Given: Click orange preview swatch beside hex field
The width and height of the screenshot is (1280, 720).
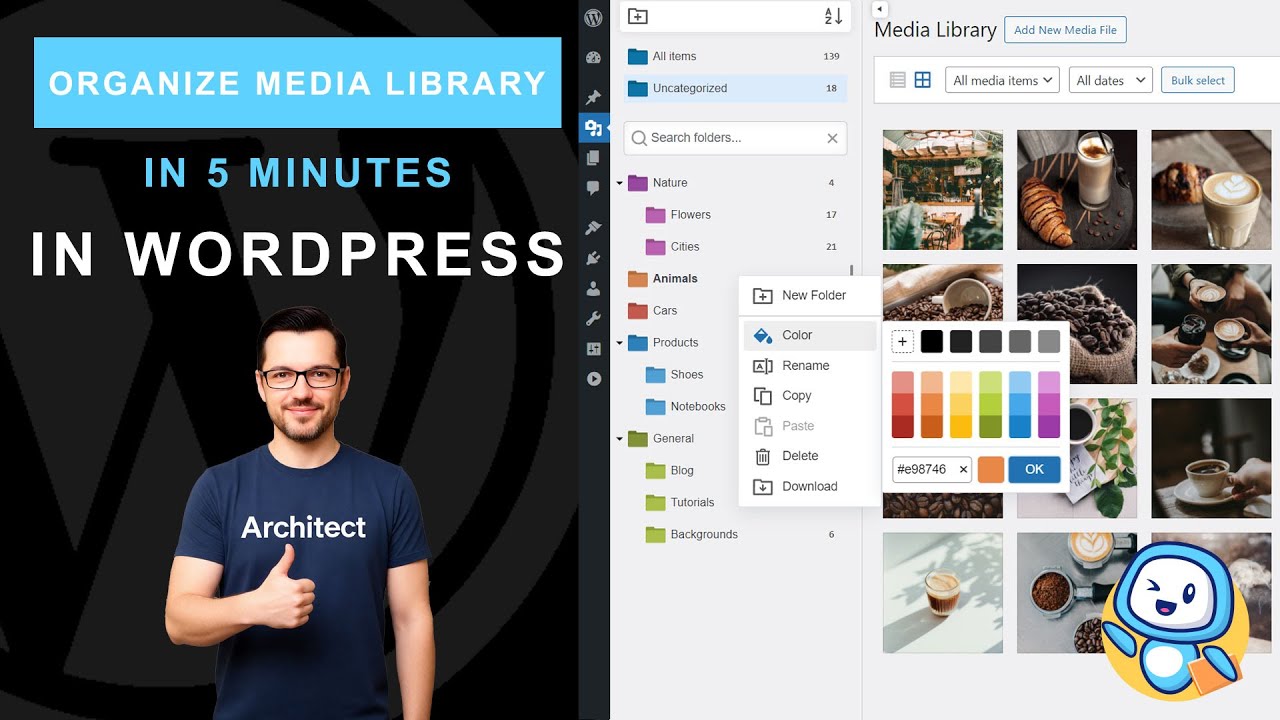Looking at the screenshot, I should 990,469.
